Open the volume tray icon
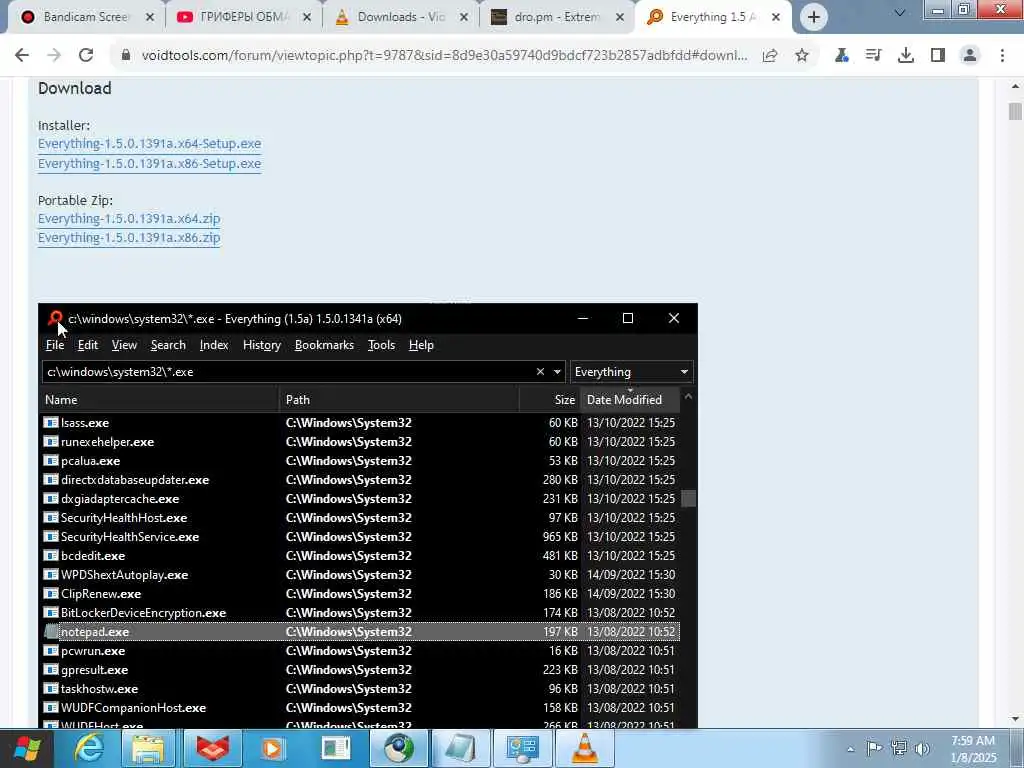 click(922, 748)
